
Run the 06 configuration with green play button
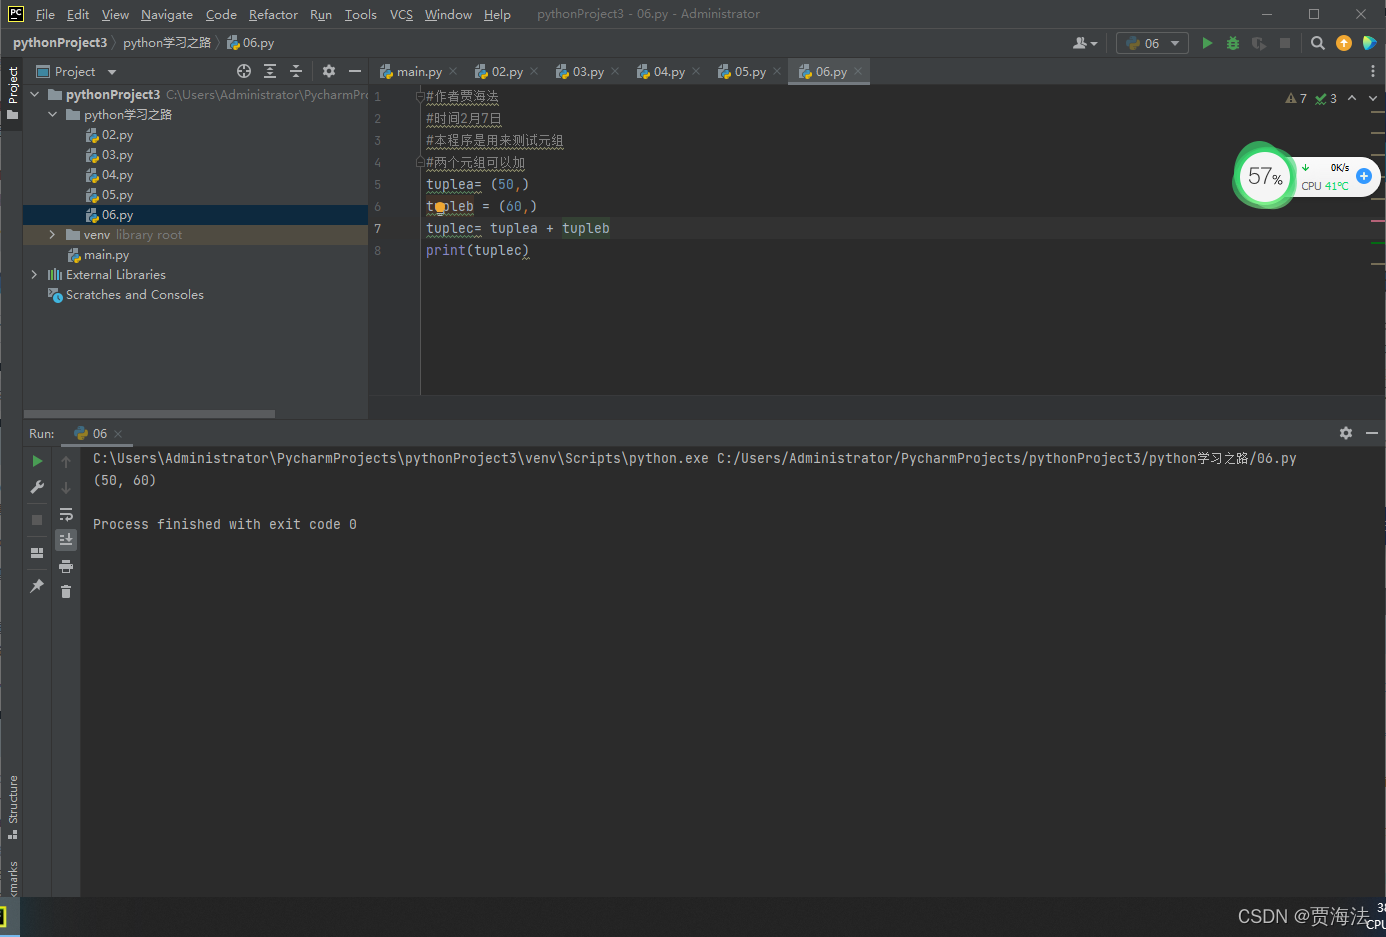[x=1207, y=43]
